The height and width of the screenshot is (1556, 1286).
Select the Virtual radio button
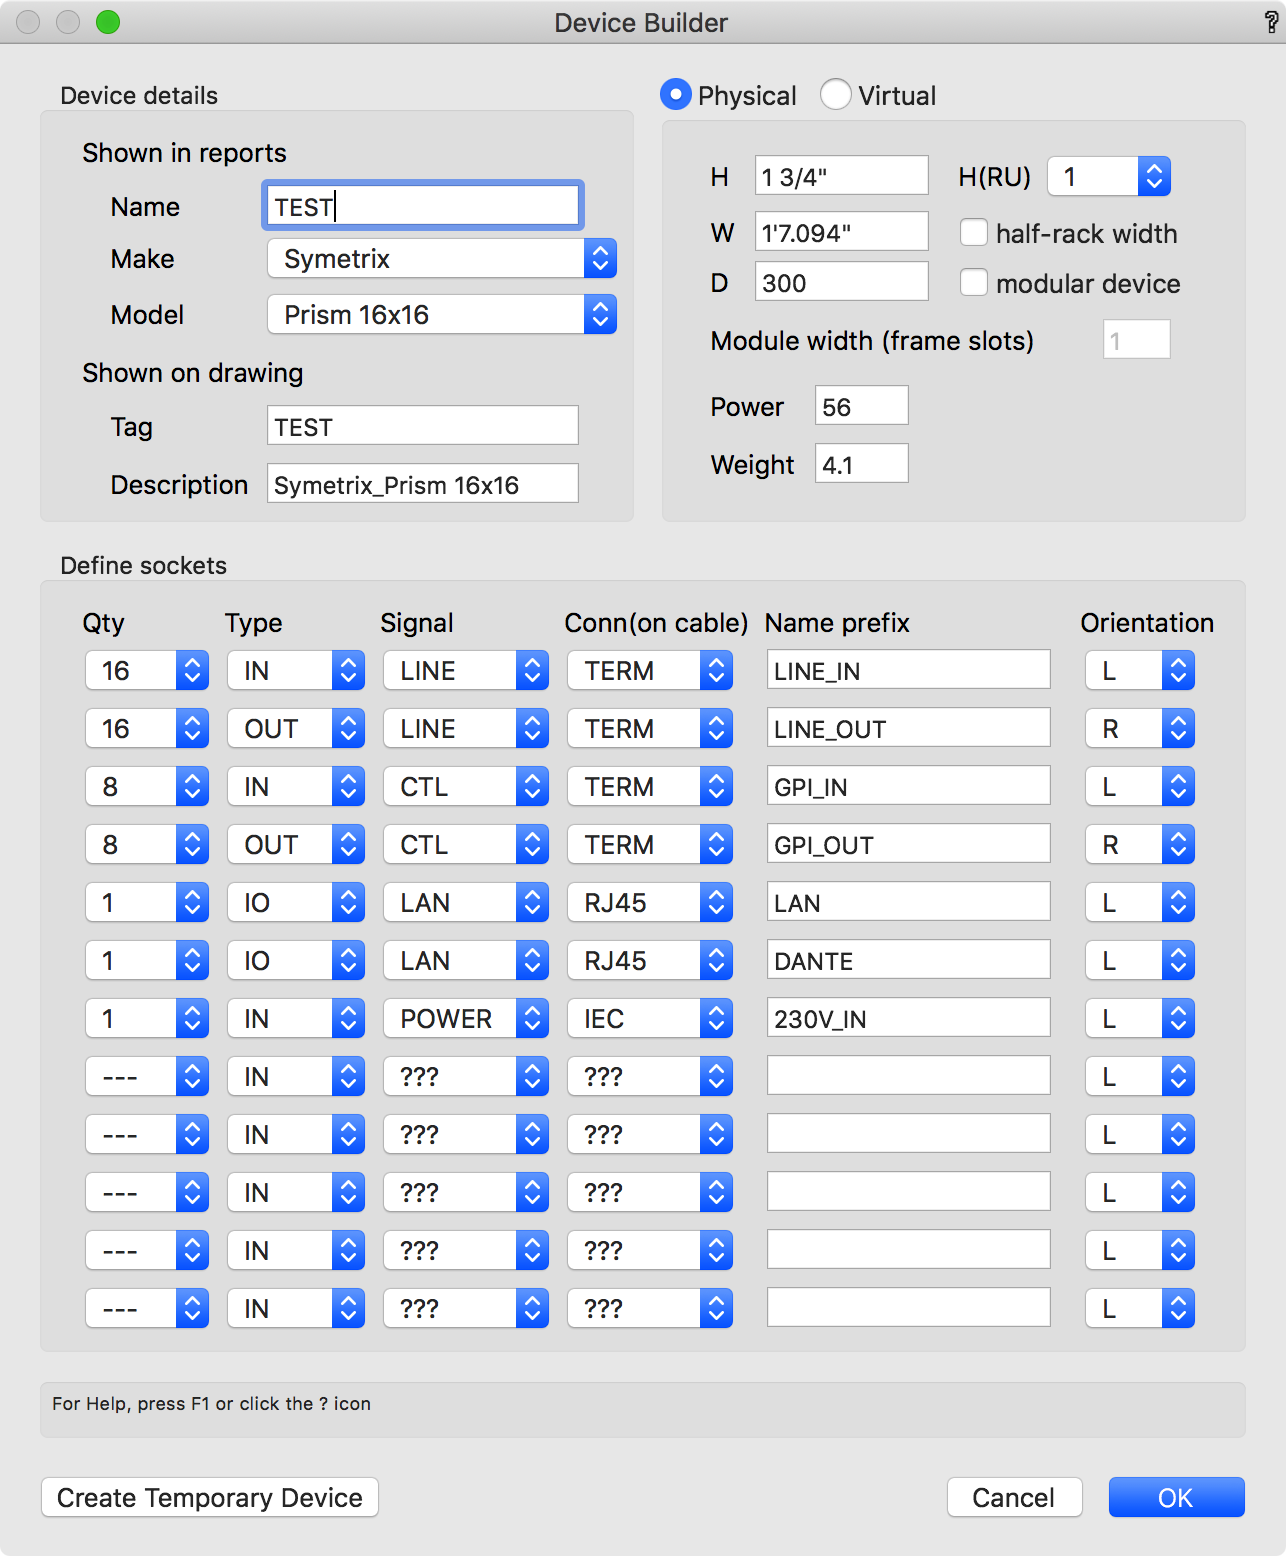(x=835, y=95)
